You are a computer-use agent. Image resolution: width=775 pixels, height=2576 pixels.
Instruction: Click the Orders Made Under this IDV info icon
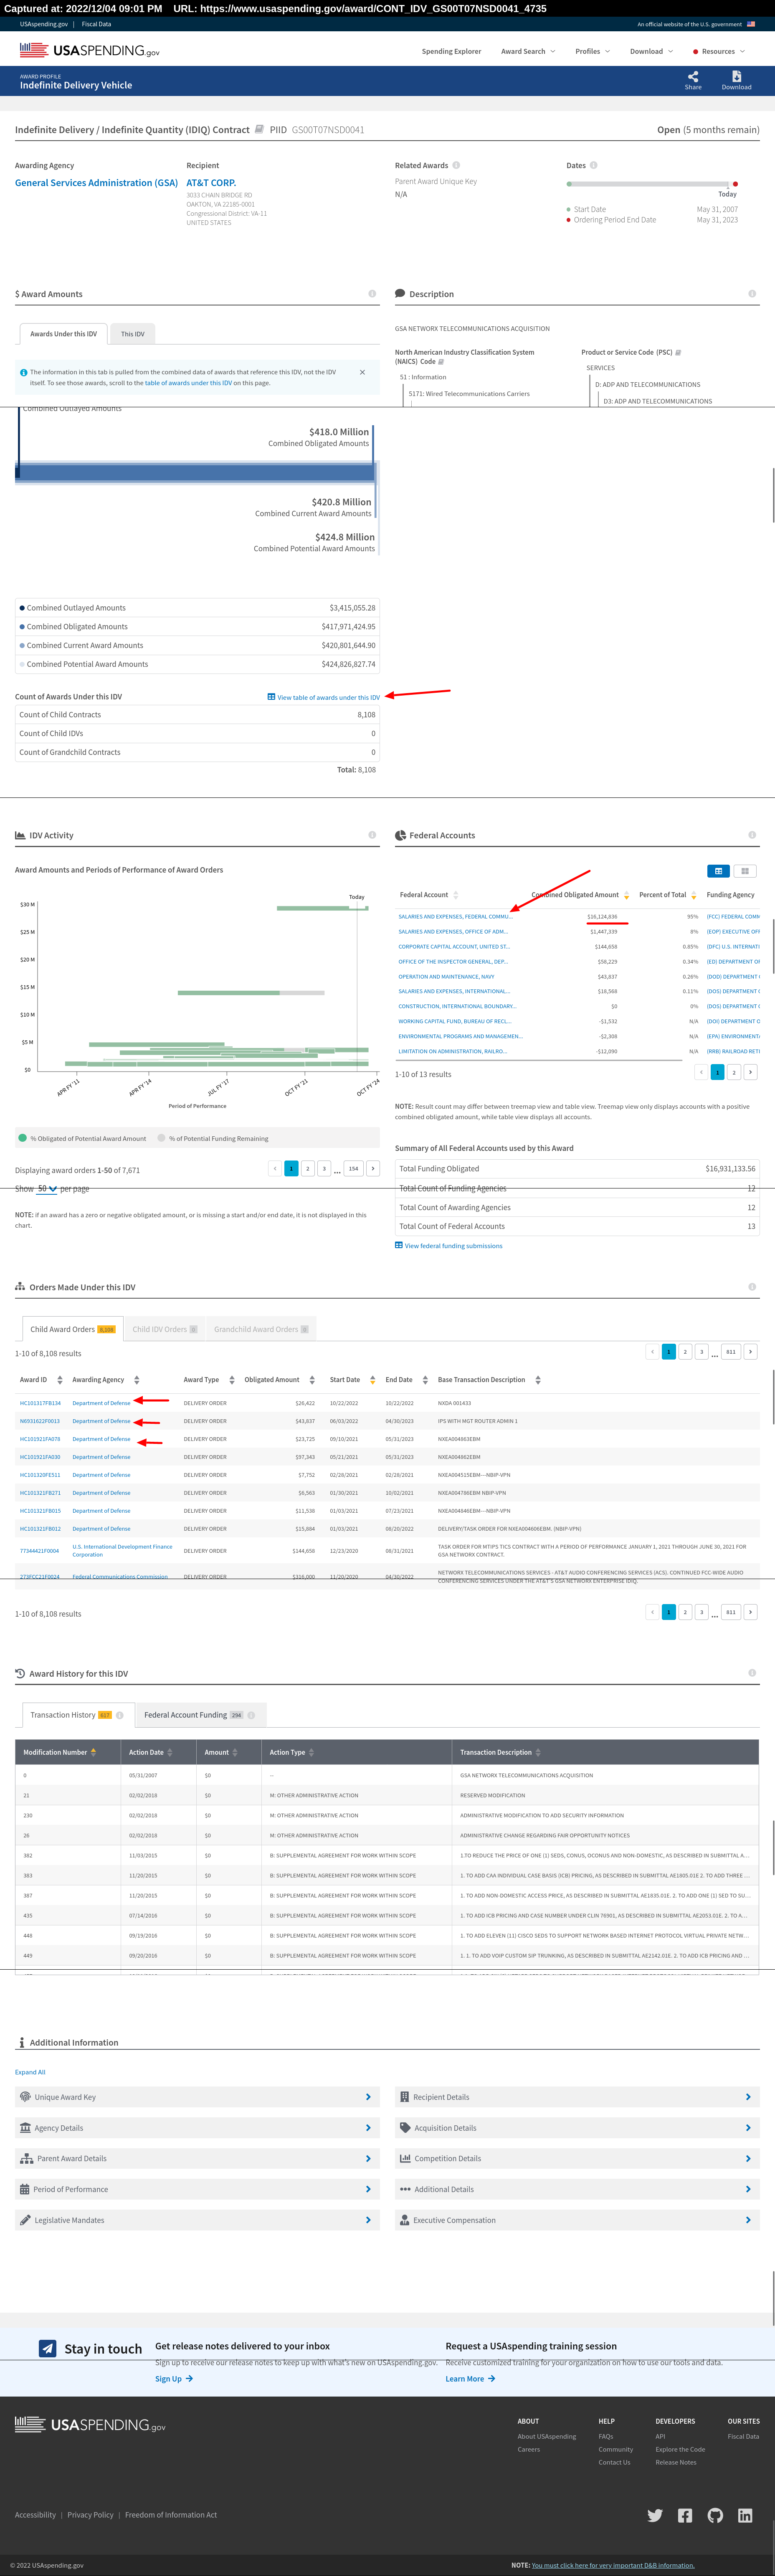tap(752, 1287)
